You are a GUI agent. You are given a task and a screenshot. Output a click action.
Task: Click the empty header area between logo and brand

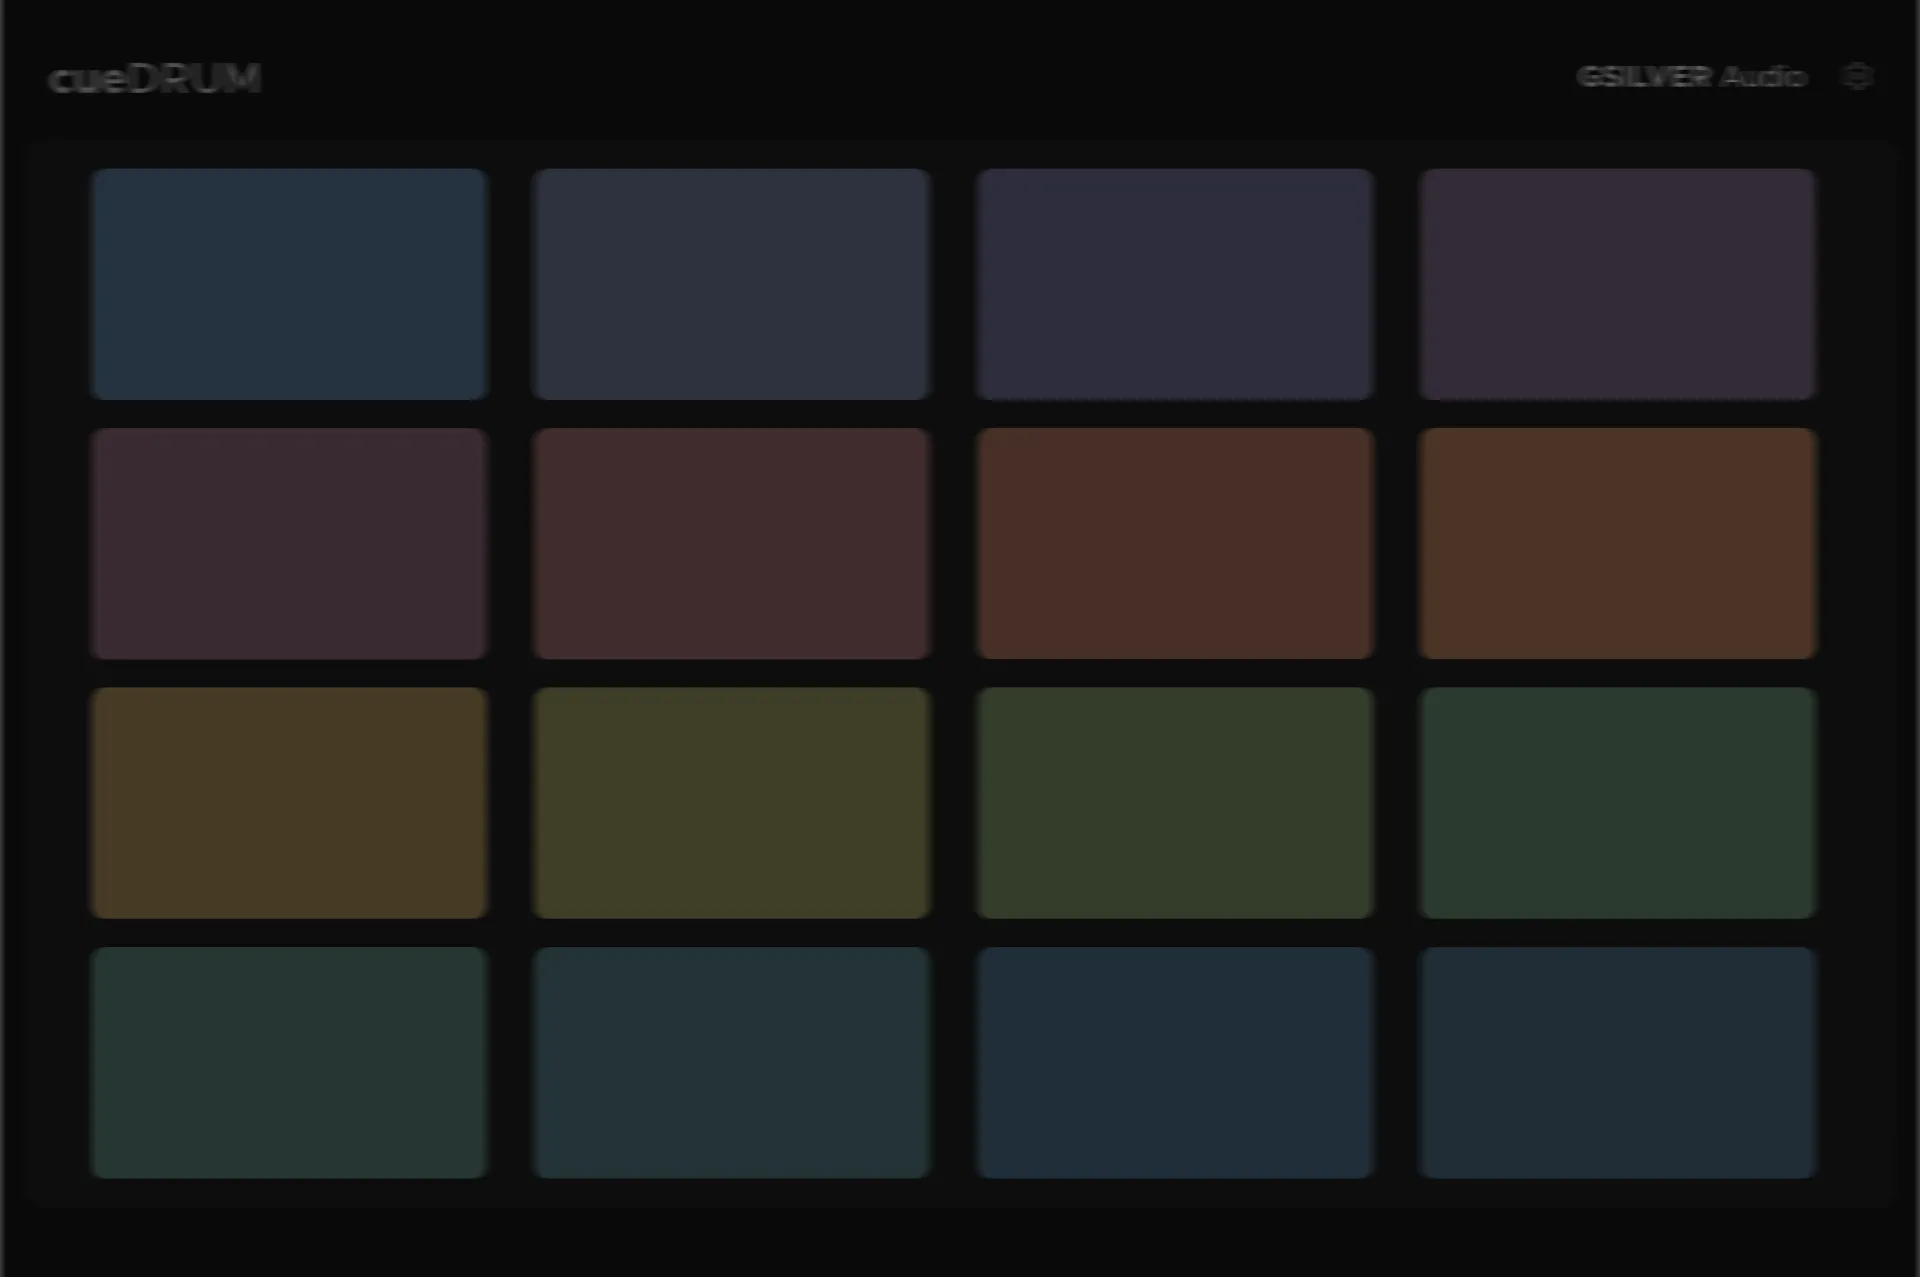918,78
